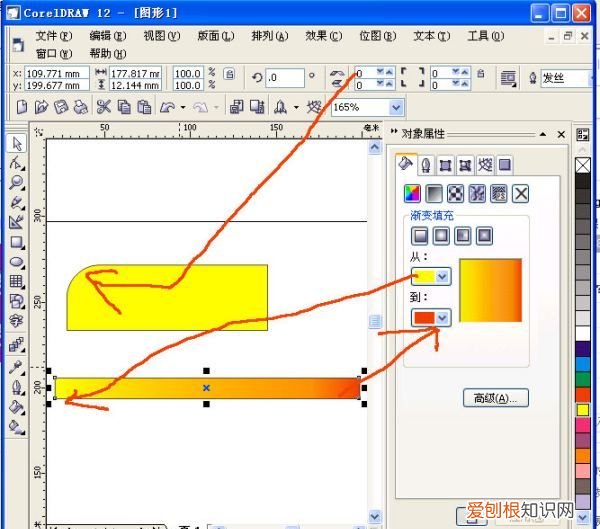Choose radial fountain fill type

(441, 235)
